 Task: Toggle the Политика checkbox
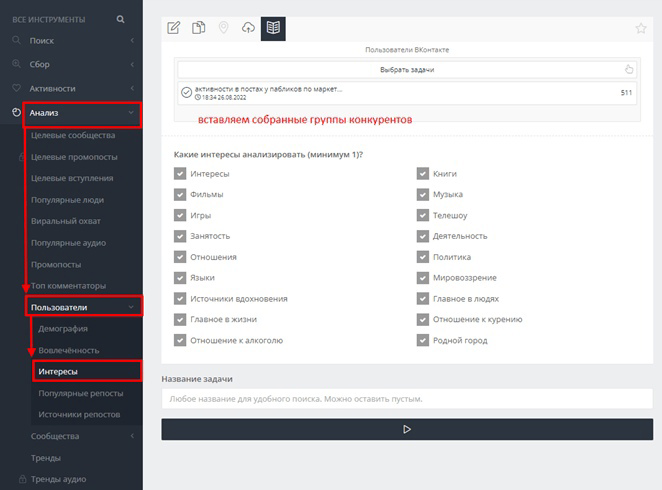click(423, 257)
